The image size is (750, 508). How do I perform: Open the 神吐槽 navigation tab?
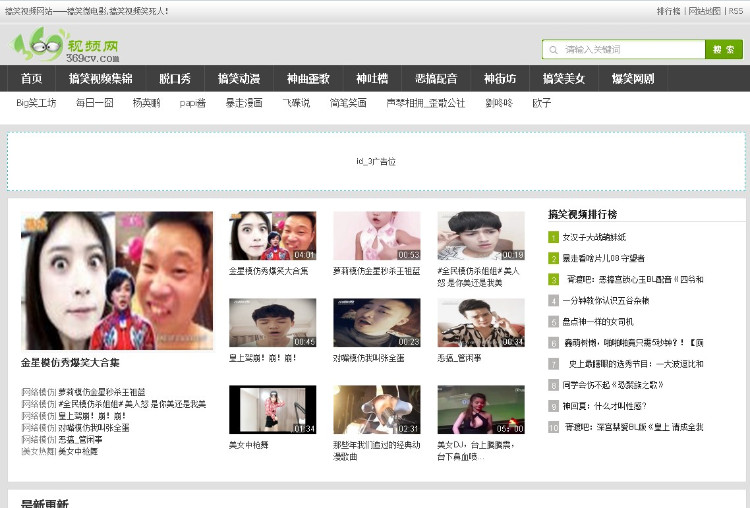[372, 78]
